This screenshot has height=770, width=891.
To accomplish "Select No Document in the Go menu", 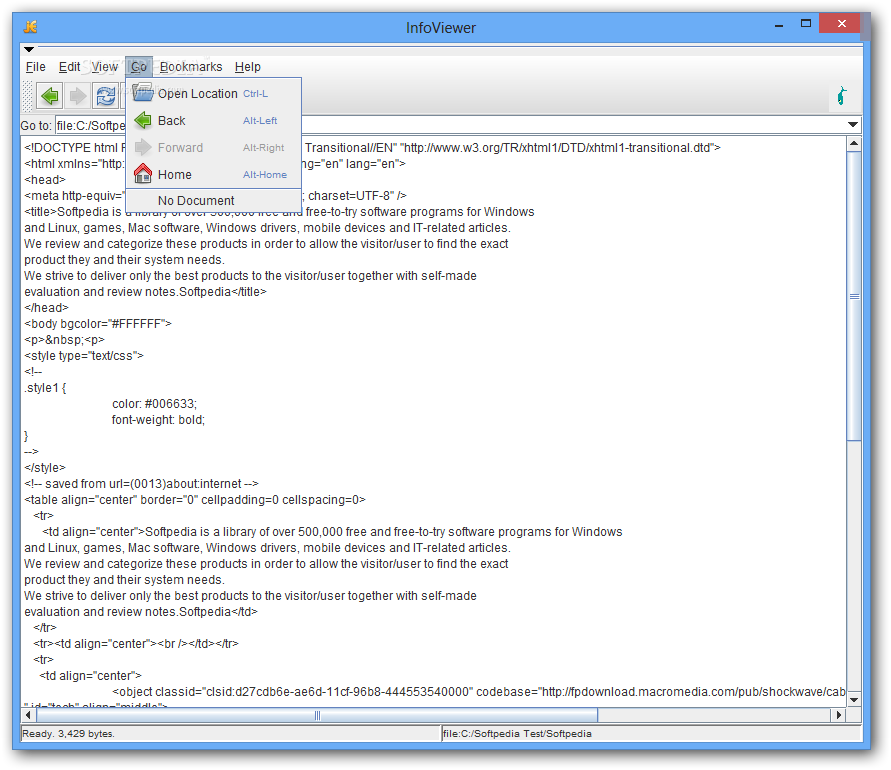I will click(213, 201).
